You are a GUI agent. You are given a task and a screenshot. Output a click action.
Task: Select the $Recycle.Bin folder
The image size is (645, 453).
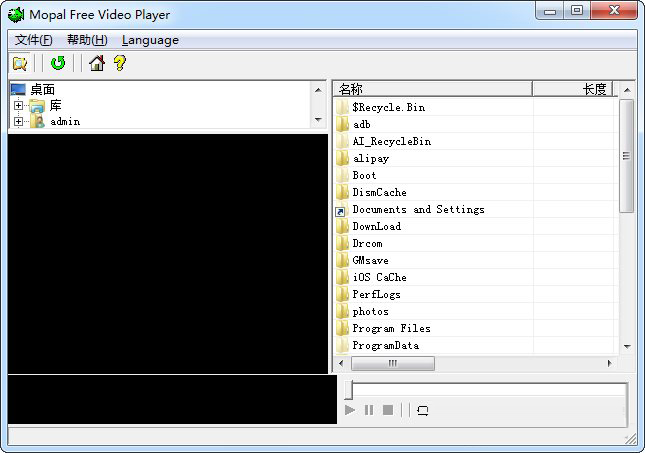(389, 107)
